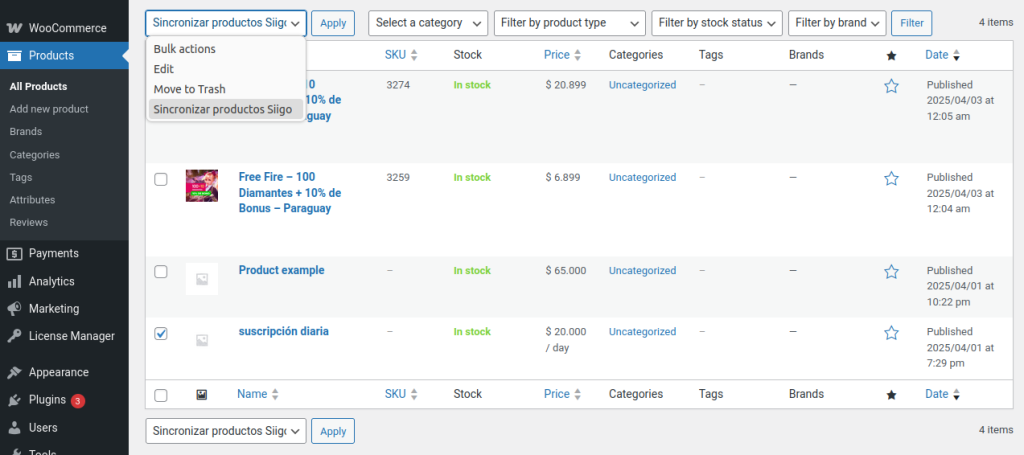Open the Product example link
The width and height of the screenshot is (1024, 455).
coord(281,270)
